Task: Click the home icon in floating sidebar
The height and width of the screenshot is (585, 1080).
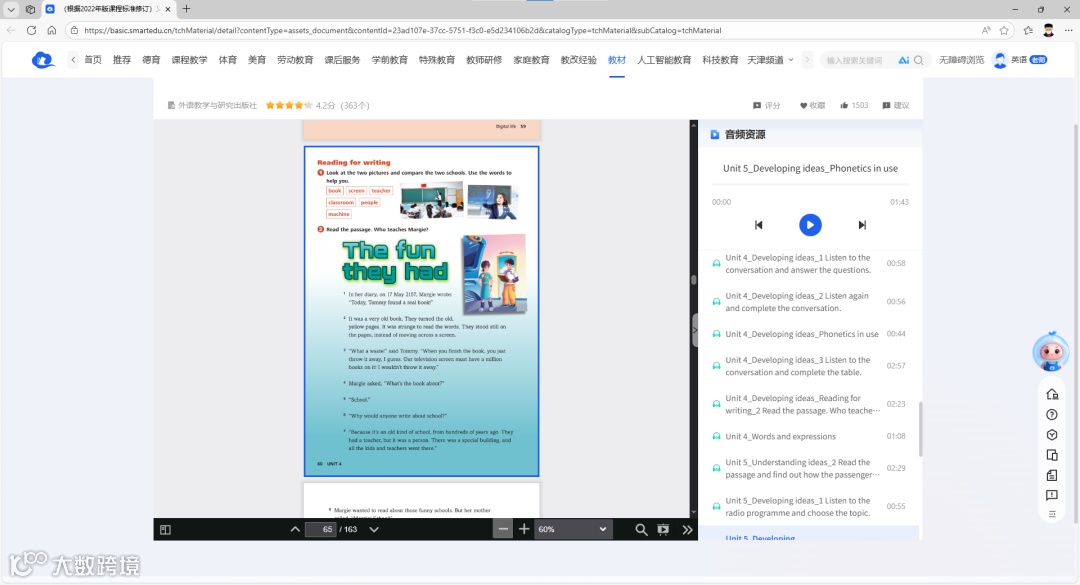Action: pyautogui.click(x=1052, y=394)
